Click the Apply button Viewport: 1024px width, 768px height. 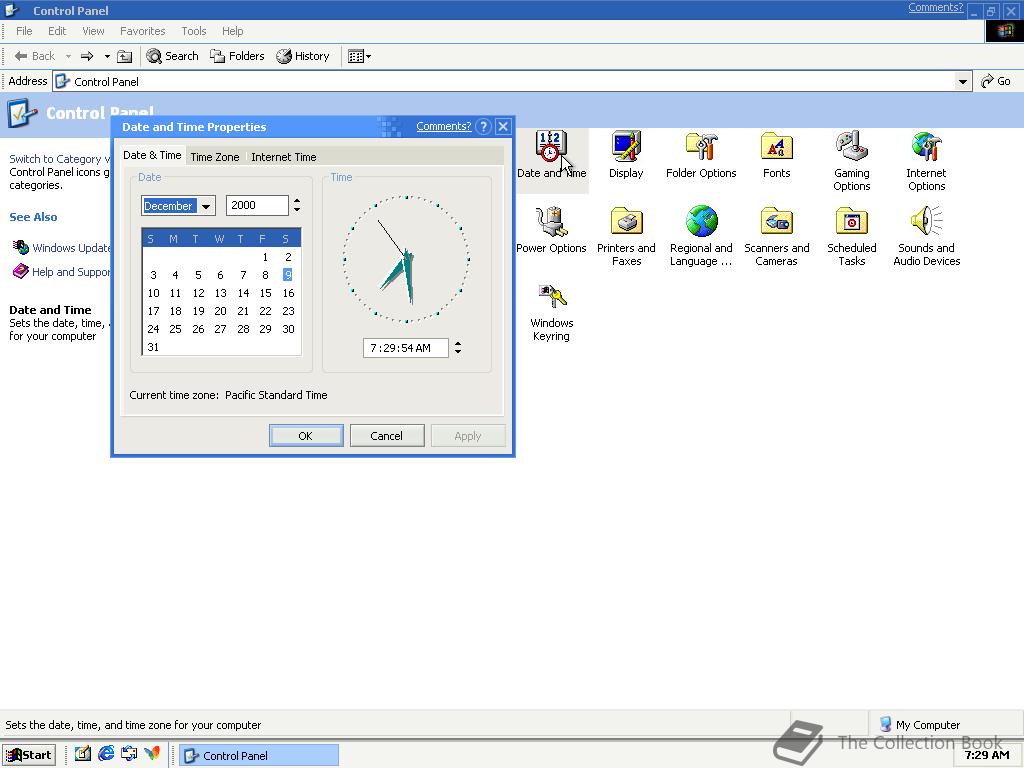point(468,436)
